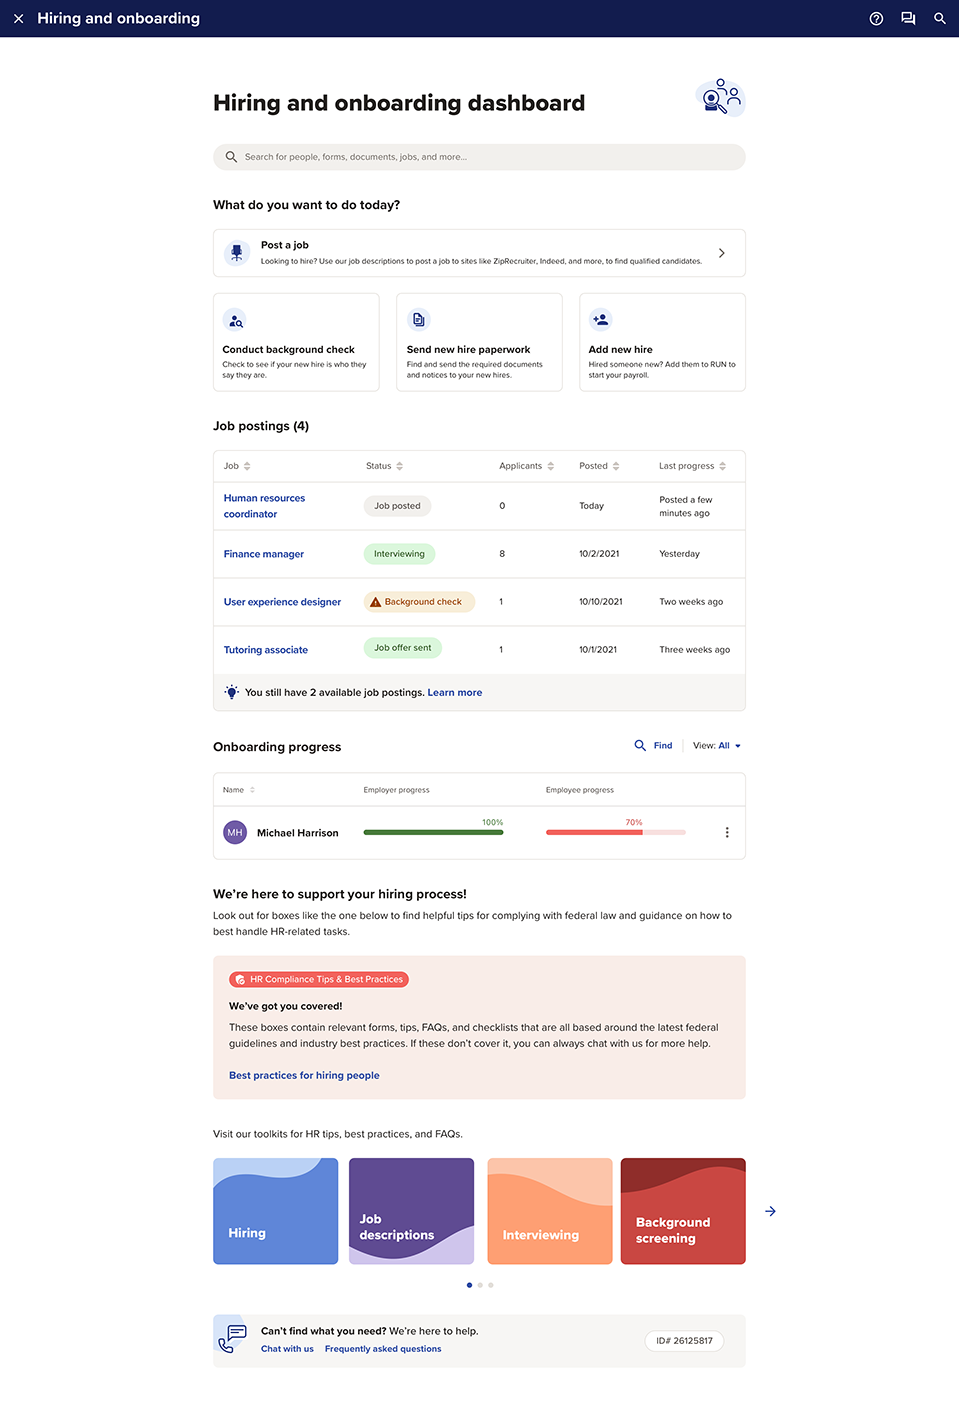This screenshot has width=959, height=1421.
Task: Click the help question mark icon
Action: [876, 18]
